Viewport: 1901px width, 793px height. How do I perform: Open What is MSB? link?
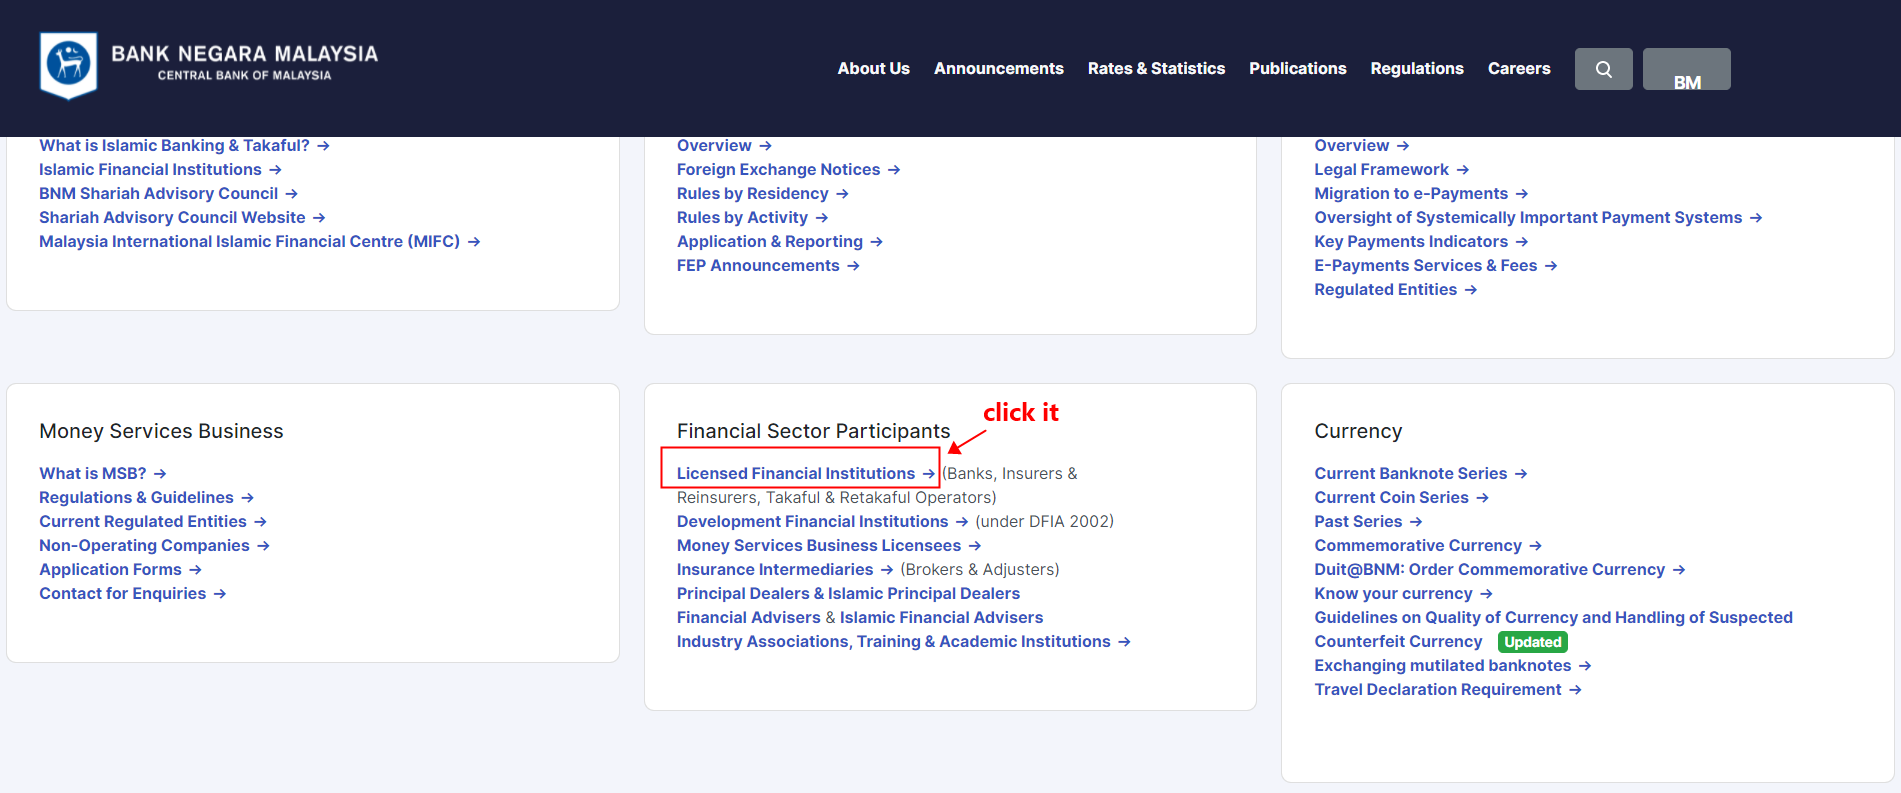click(102, 474)
